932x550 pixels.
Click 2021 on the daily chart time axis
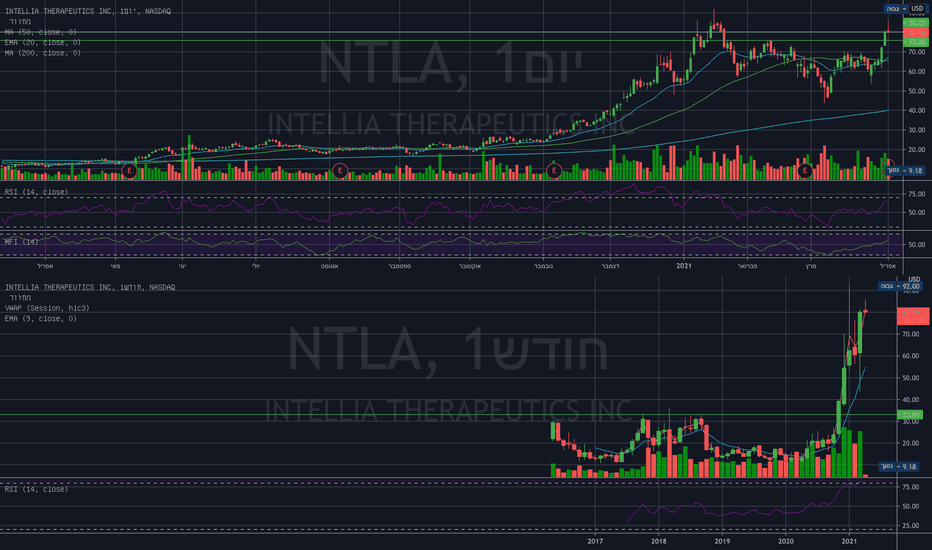click(x=684, y=266)
